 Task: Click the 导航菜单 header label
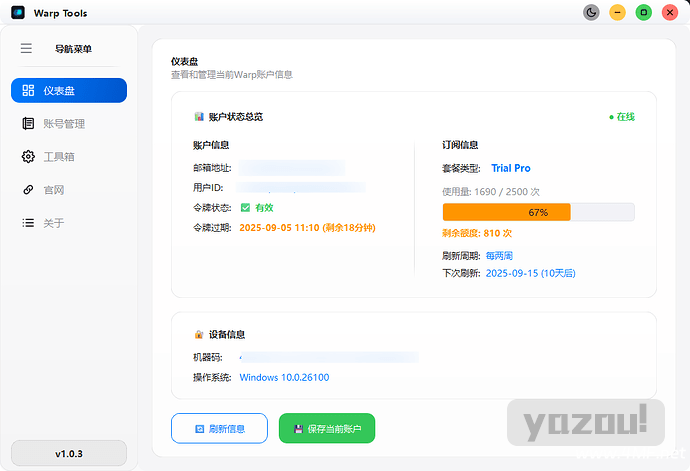point(73,49)
